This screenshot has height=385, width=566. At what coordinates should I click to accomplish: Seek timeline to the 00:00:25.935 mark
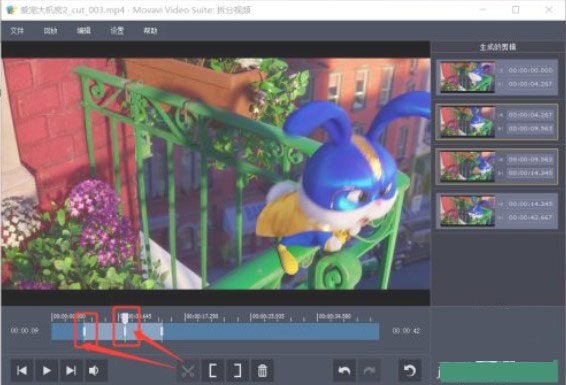(x=268, y=316)
